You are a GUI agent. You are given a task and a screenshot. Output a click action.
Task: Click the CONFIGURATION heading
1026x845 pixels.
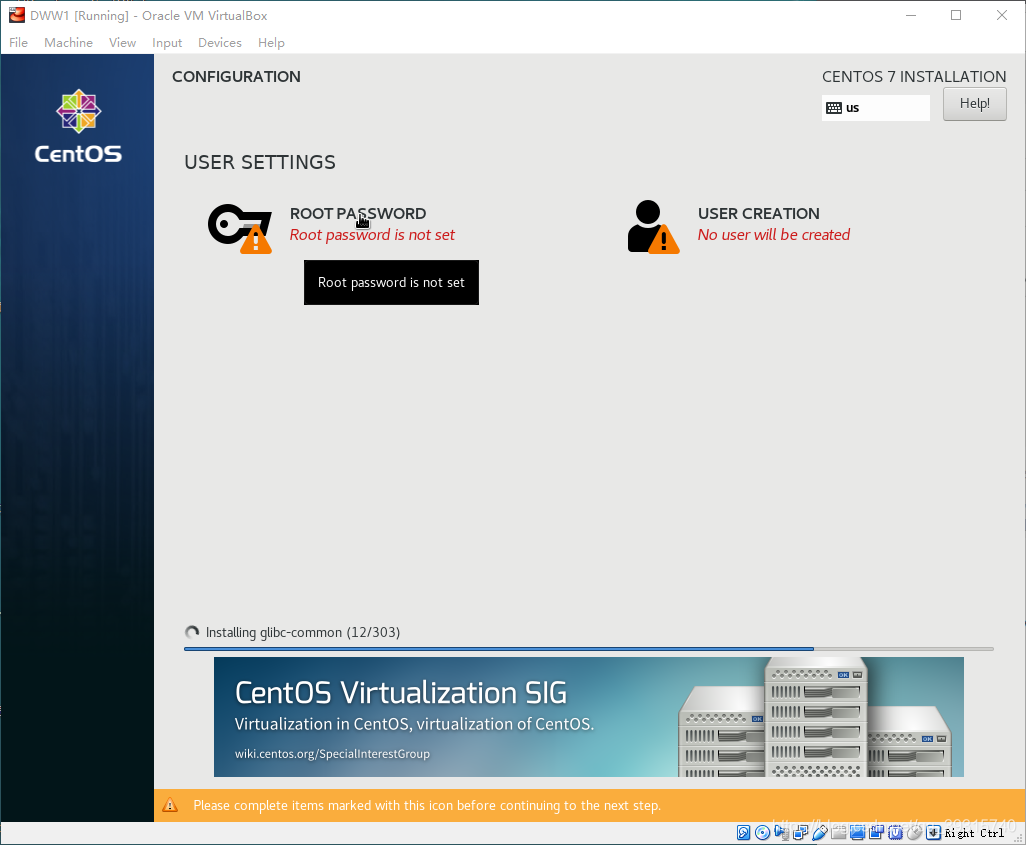(236, 77)
